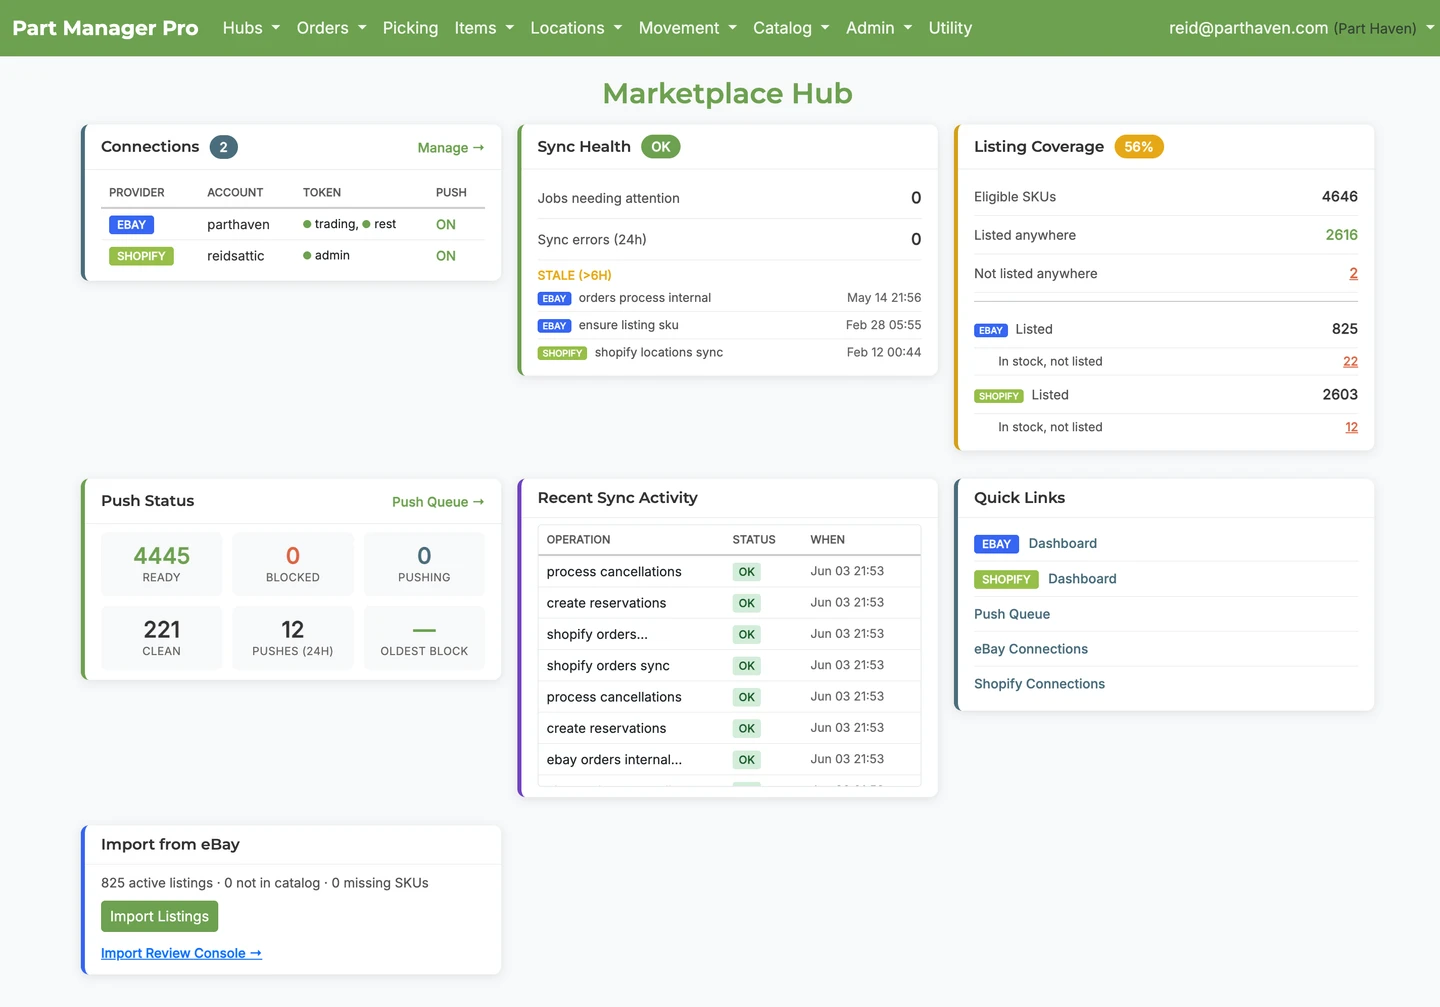The width and height of the screenshot is (1440, 1007).
Task: Open the Items dropdown menu
Action: pyautogui.click(x=484, y=28)
